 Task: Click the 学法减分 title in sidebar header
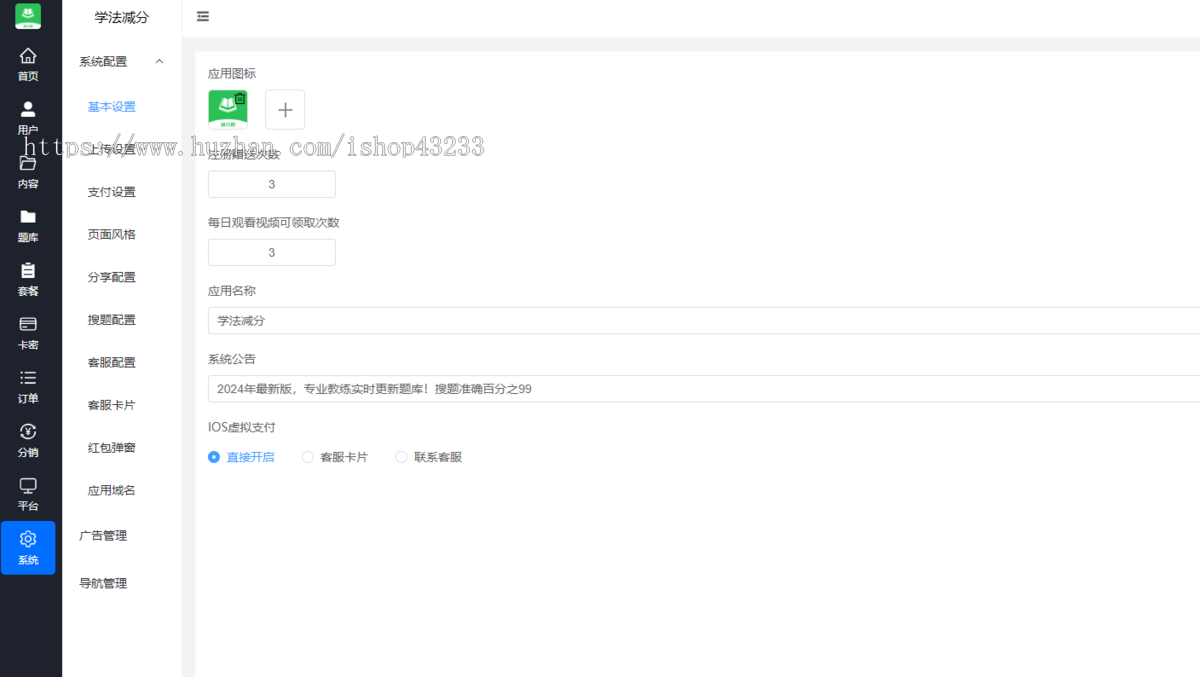122,17
